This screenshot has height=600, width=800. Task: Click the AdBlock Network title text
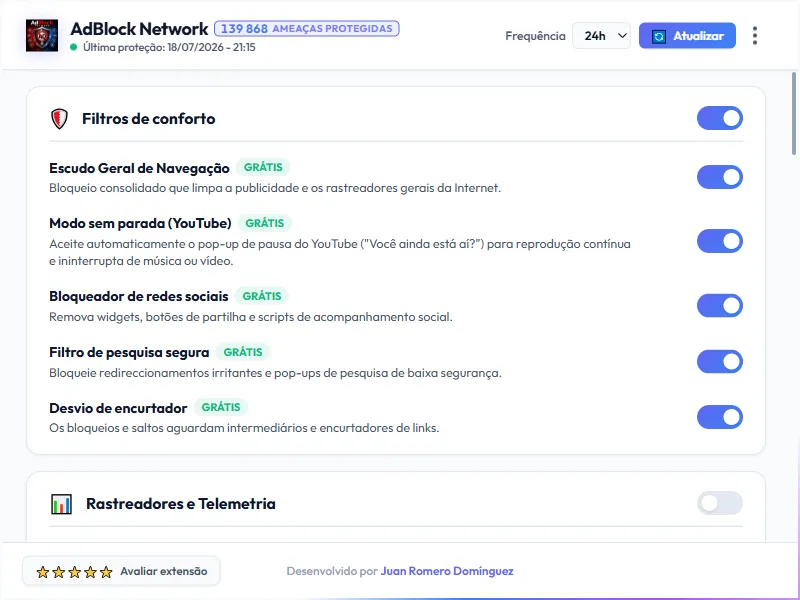[x=139, y=29]
